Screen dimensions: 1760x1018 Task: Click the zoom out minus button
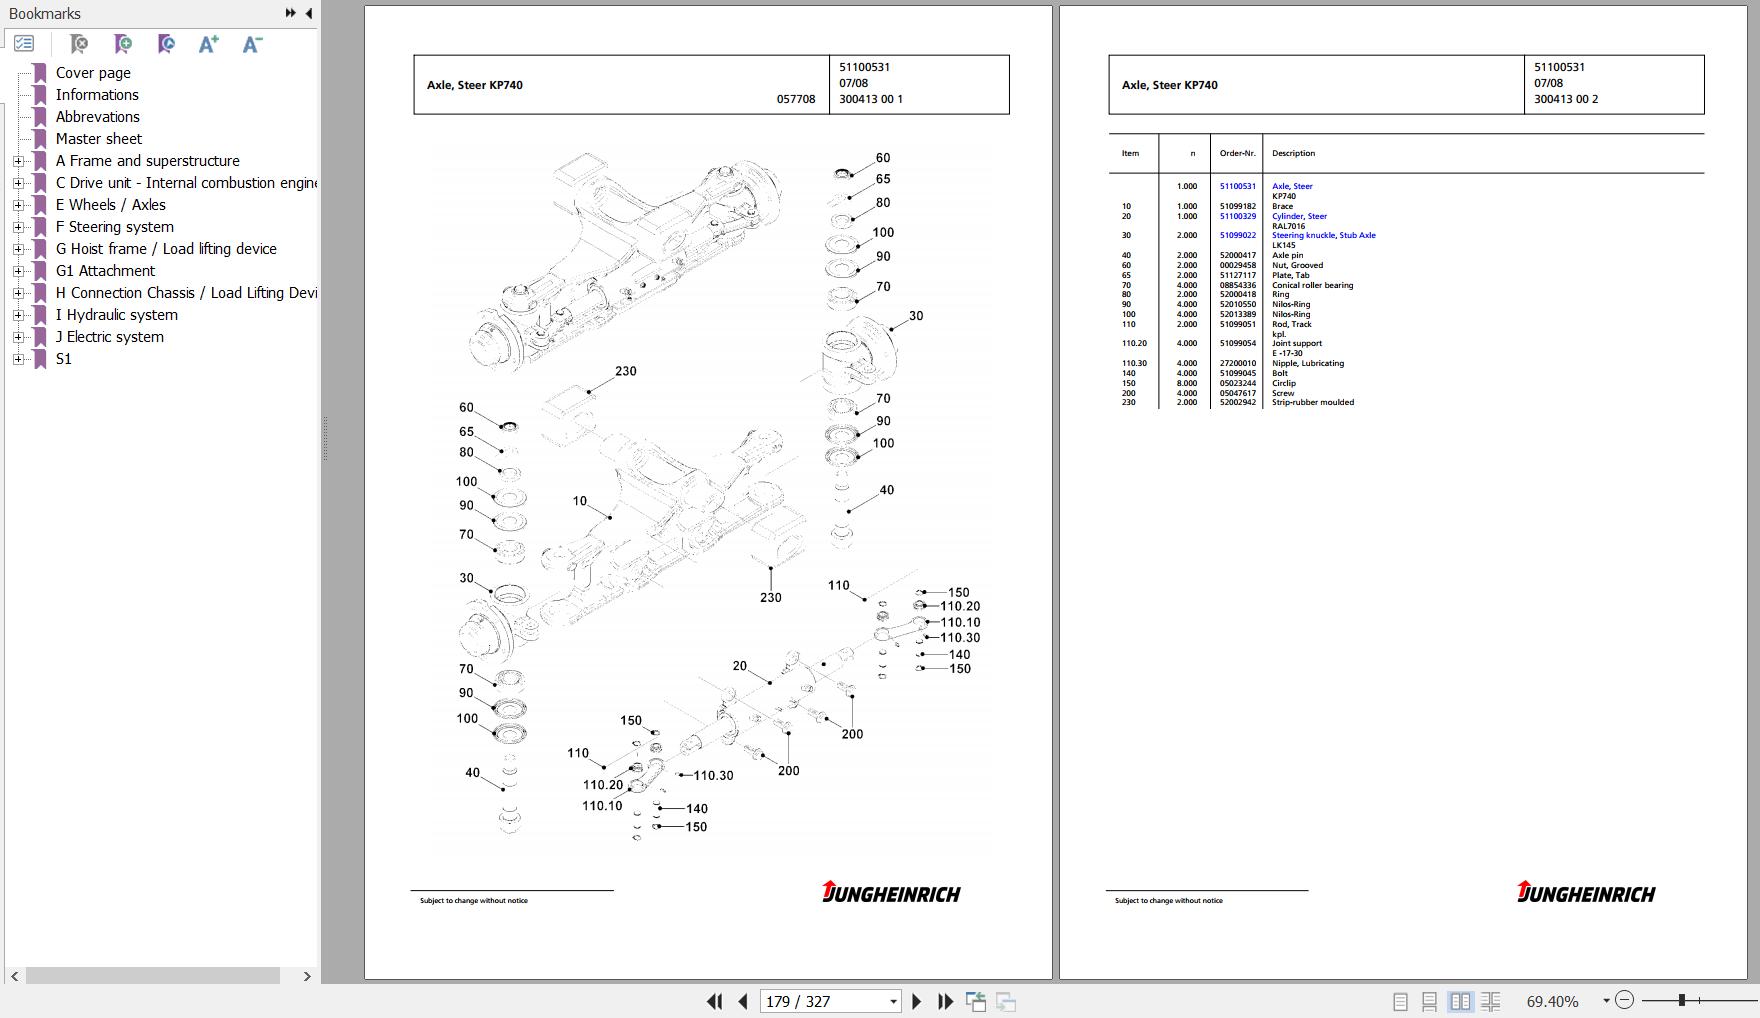pyautogui.click(x=1624, y=1000)
